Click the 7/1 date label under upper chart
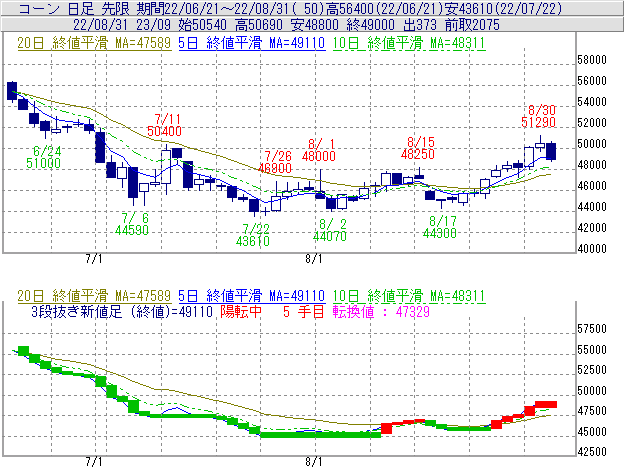The height and width of the screenshot is (475, 624). [x=94, y=259]
